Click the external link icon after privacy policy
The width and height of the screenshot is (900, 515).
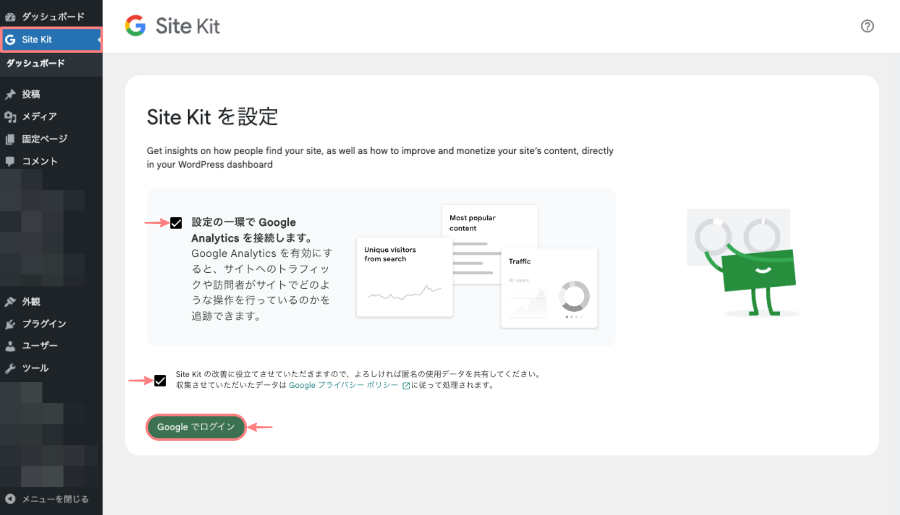(x=406, y=386)
